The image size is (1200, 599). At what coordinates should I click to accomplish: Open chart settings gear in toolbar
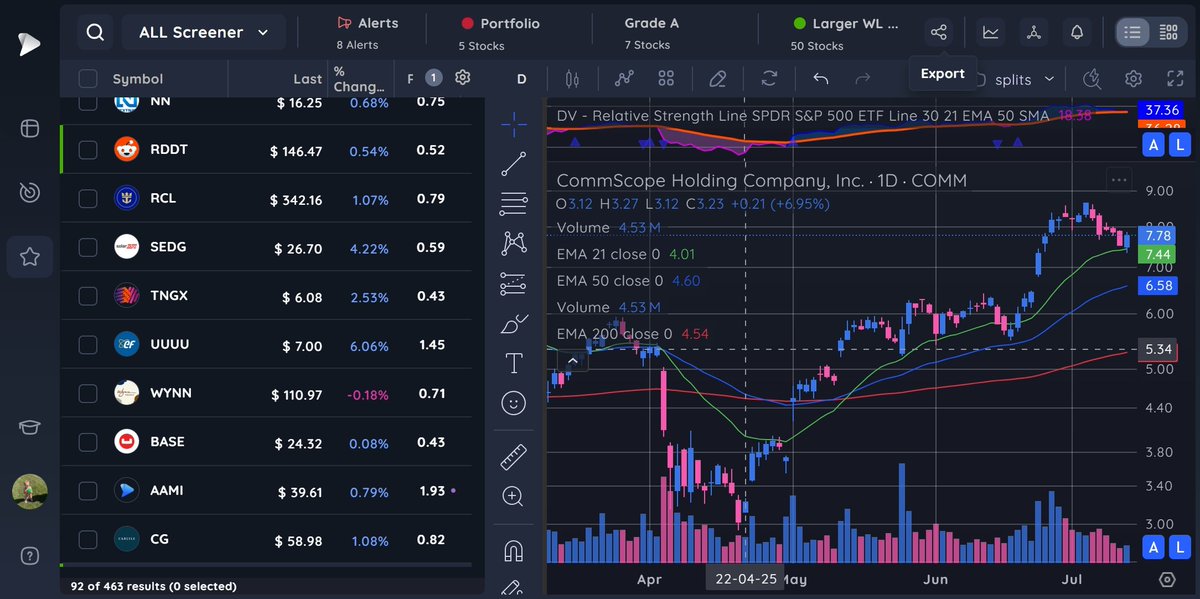pyautogui.click(x=1133, y=78)
